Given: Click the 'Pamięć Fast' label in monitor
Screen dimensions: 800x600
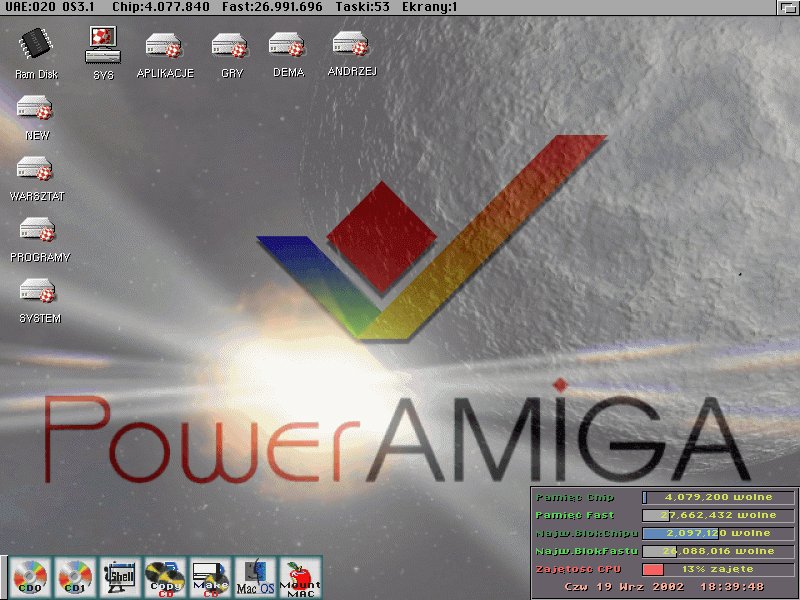Looking at the screenshot, I should [x=575, y=515].
